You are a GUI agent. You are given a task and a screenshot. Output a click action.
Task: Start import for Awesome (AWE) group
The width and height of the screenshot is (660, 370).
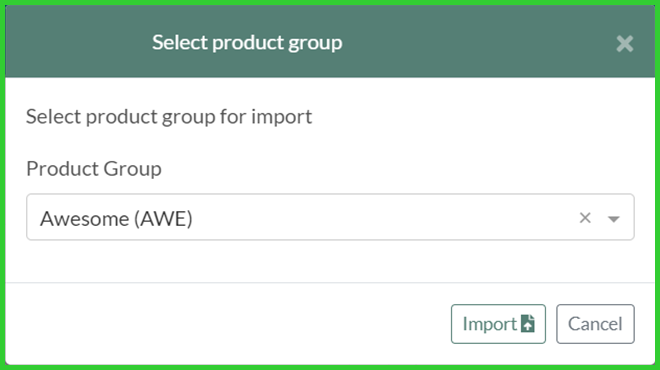(x=498, y=324)
